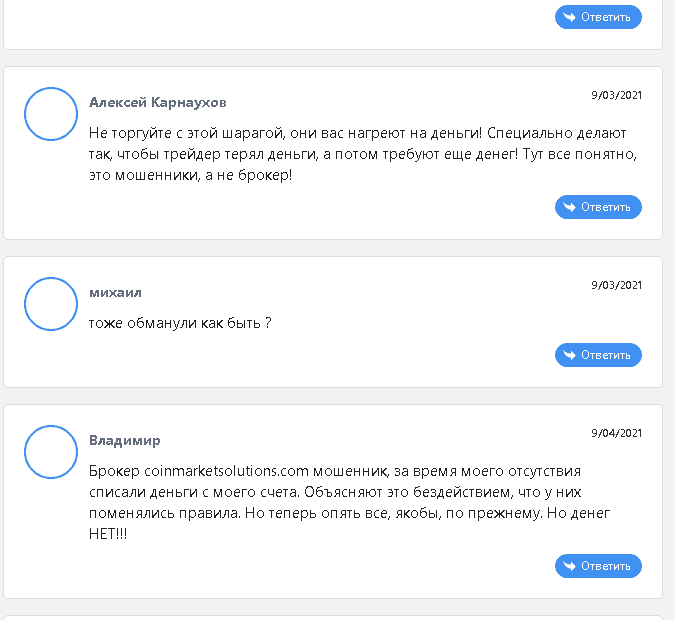Click arrow icon in михаил's reply button
The height and width of the screenshot is (620, 675).
[x=569, y=355]
